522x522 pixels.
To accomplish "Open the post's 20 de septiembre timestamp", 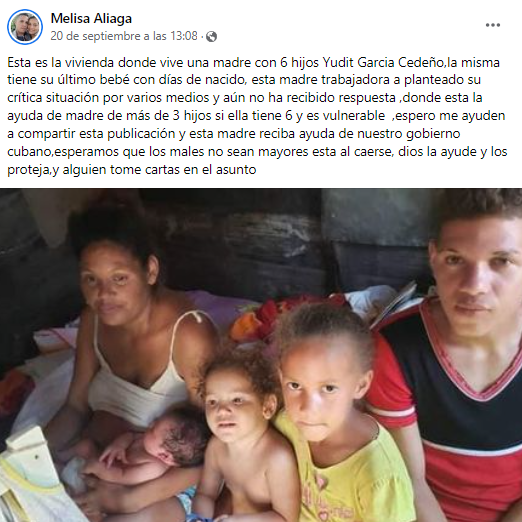I will pos(124,36).
